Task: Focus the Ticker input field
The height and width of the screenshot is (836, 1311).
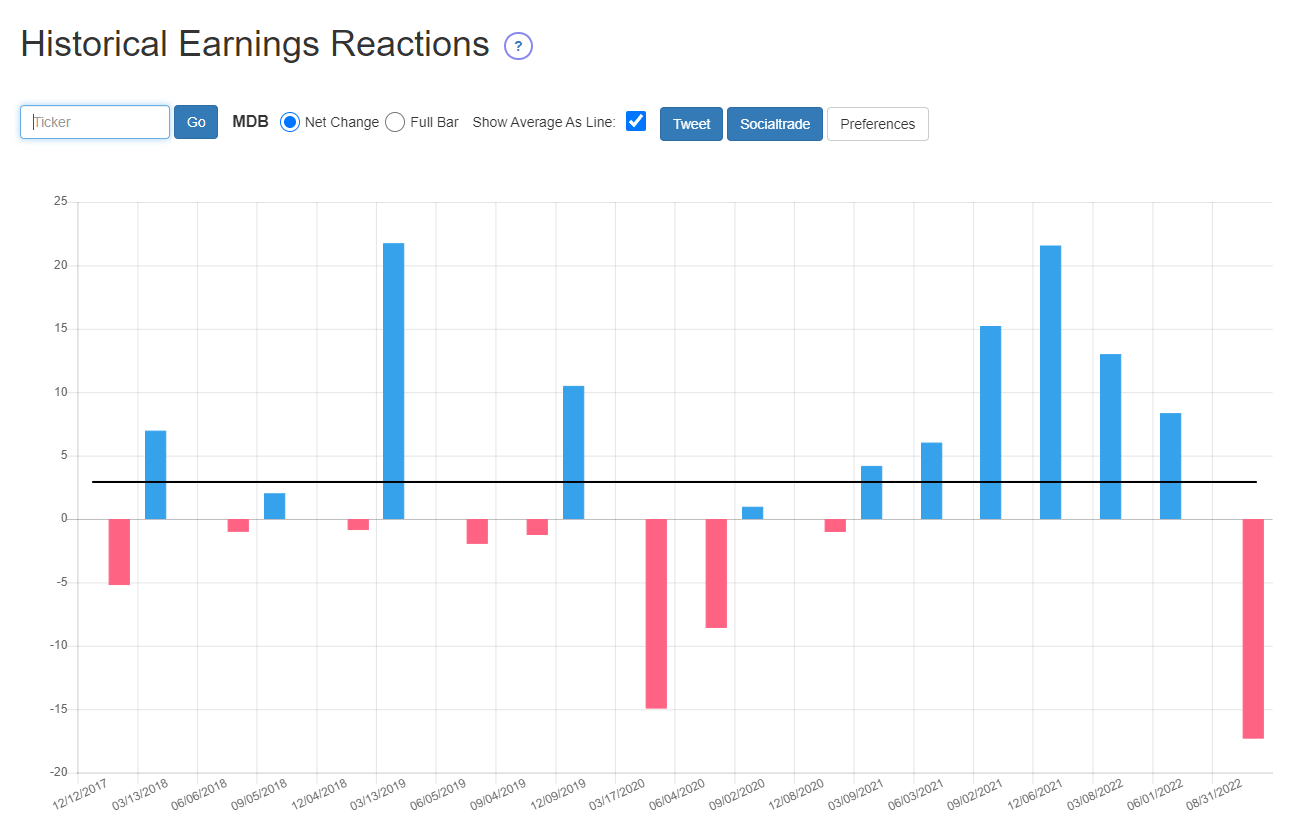Action: click(x=95, y=122)
